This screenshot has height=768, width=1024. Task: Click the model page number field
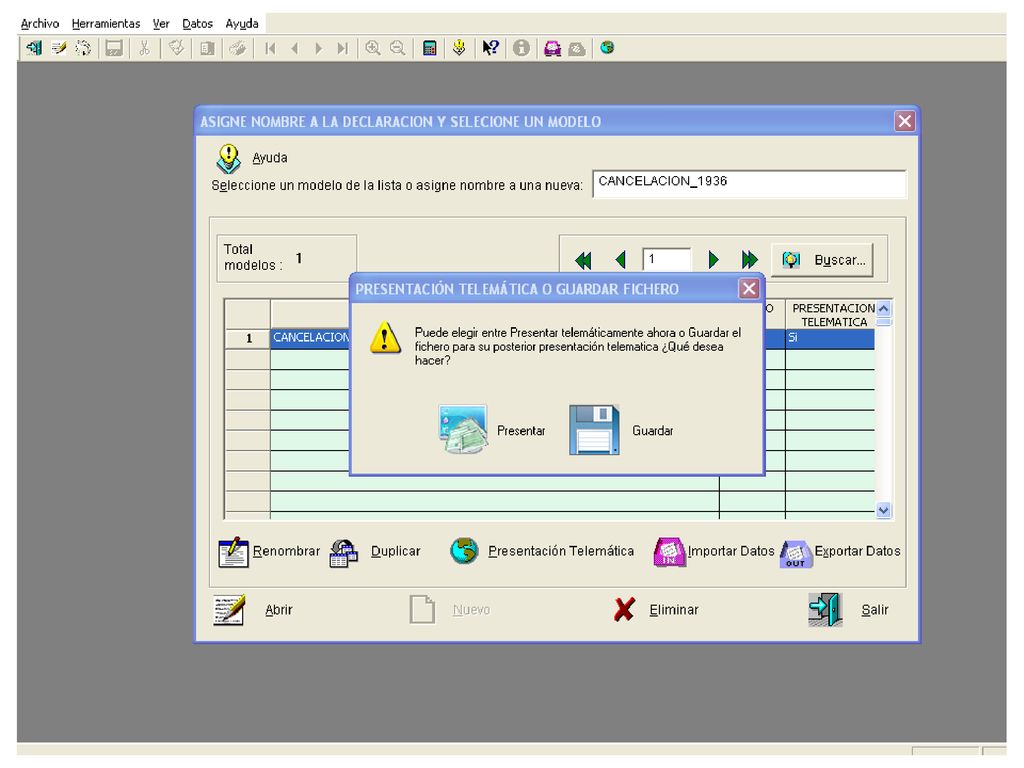click(666, 260)
